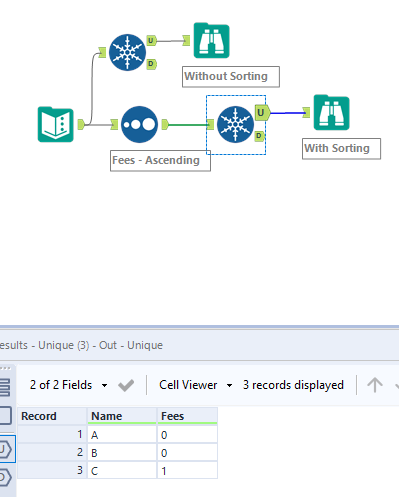Click the lower Unique tool input anchor
Image resolution: width=399 pixels, height=497 pixels.
(x=210, y=125)
